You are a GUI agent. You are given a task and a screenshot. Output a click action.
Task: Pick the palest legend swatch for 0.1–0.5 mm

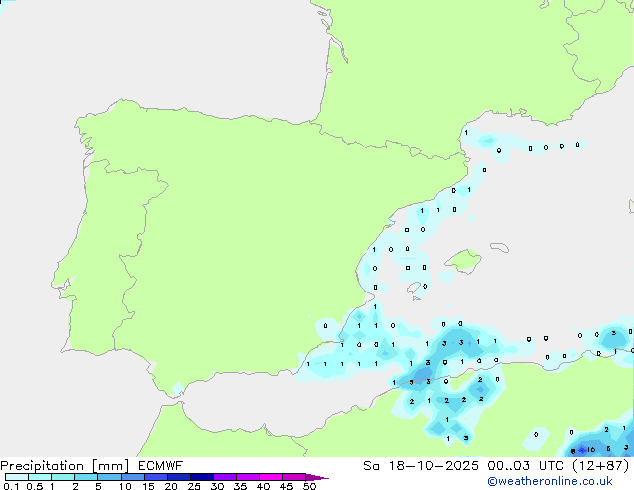click(17, 477)
